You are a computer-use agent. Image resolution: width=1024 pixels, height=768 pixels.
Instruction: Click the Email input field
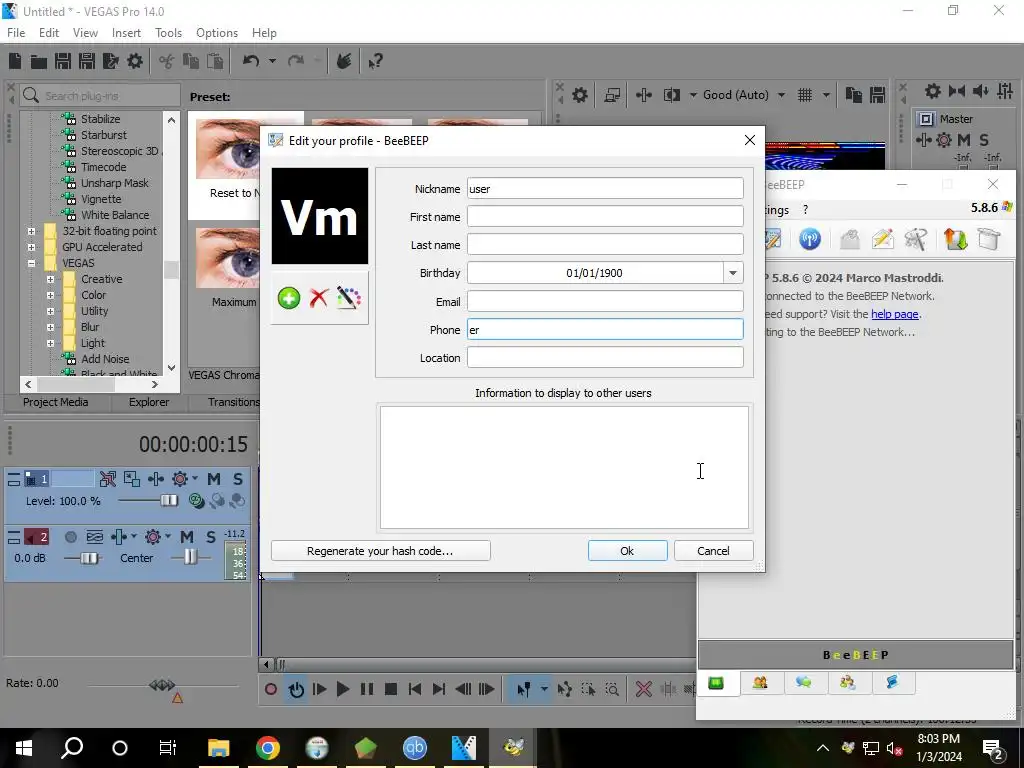(605, 302)
